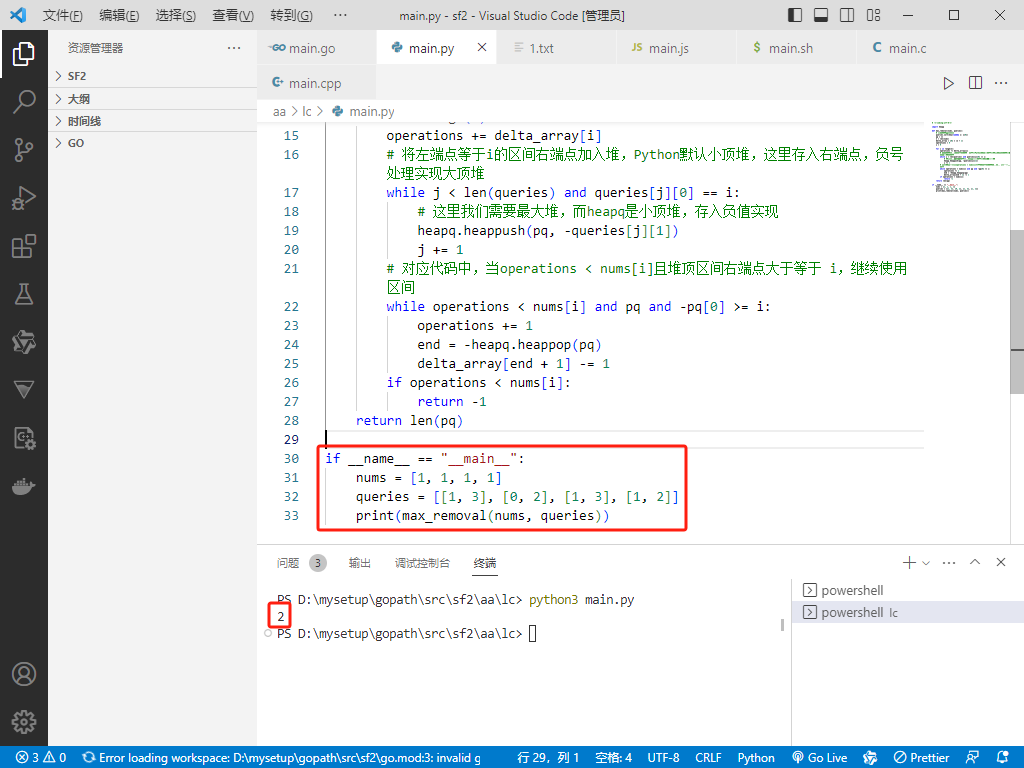Click Error loading workspace status message

coord(281,758)
